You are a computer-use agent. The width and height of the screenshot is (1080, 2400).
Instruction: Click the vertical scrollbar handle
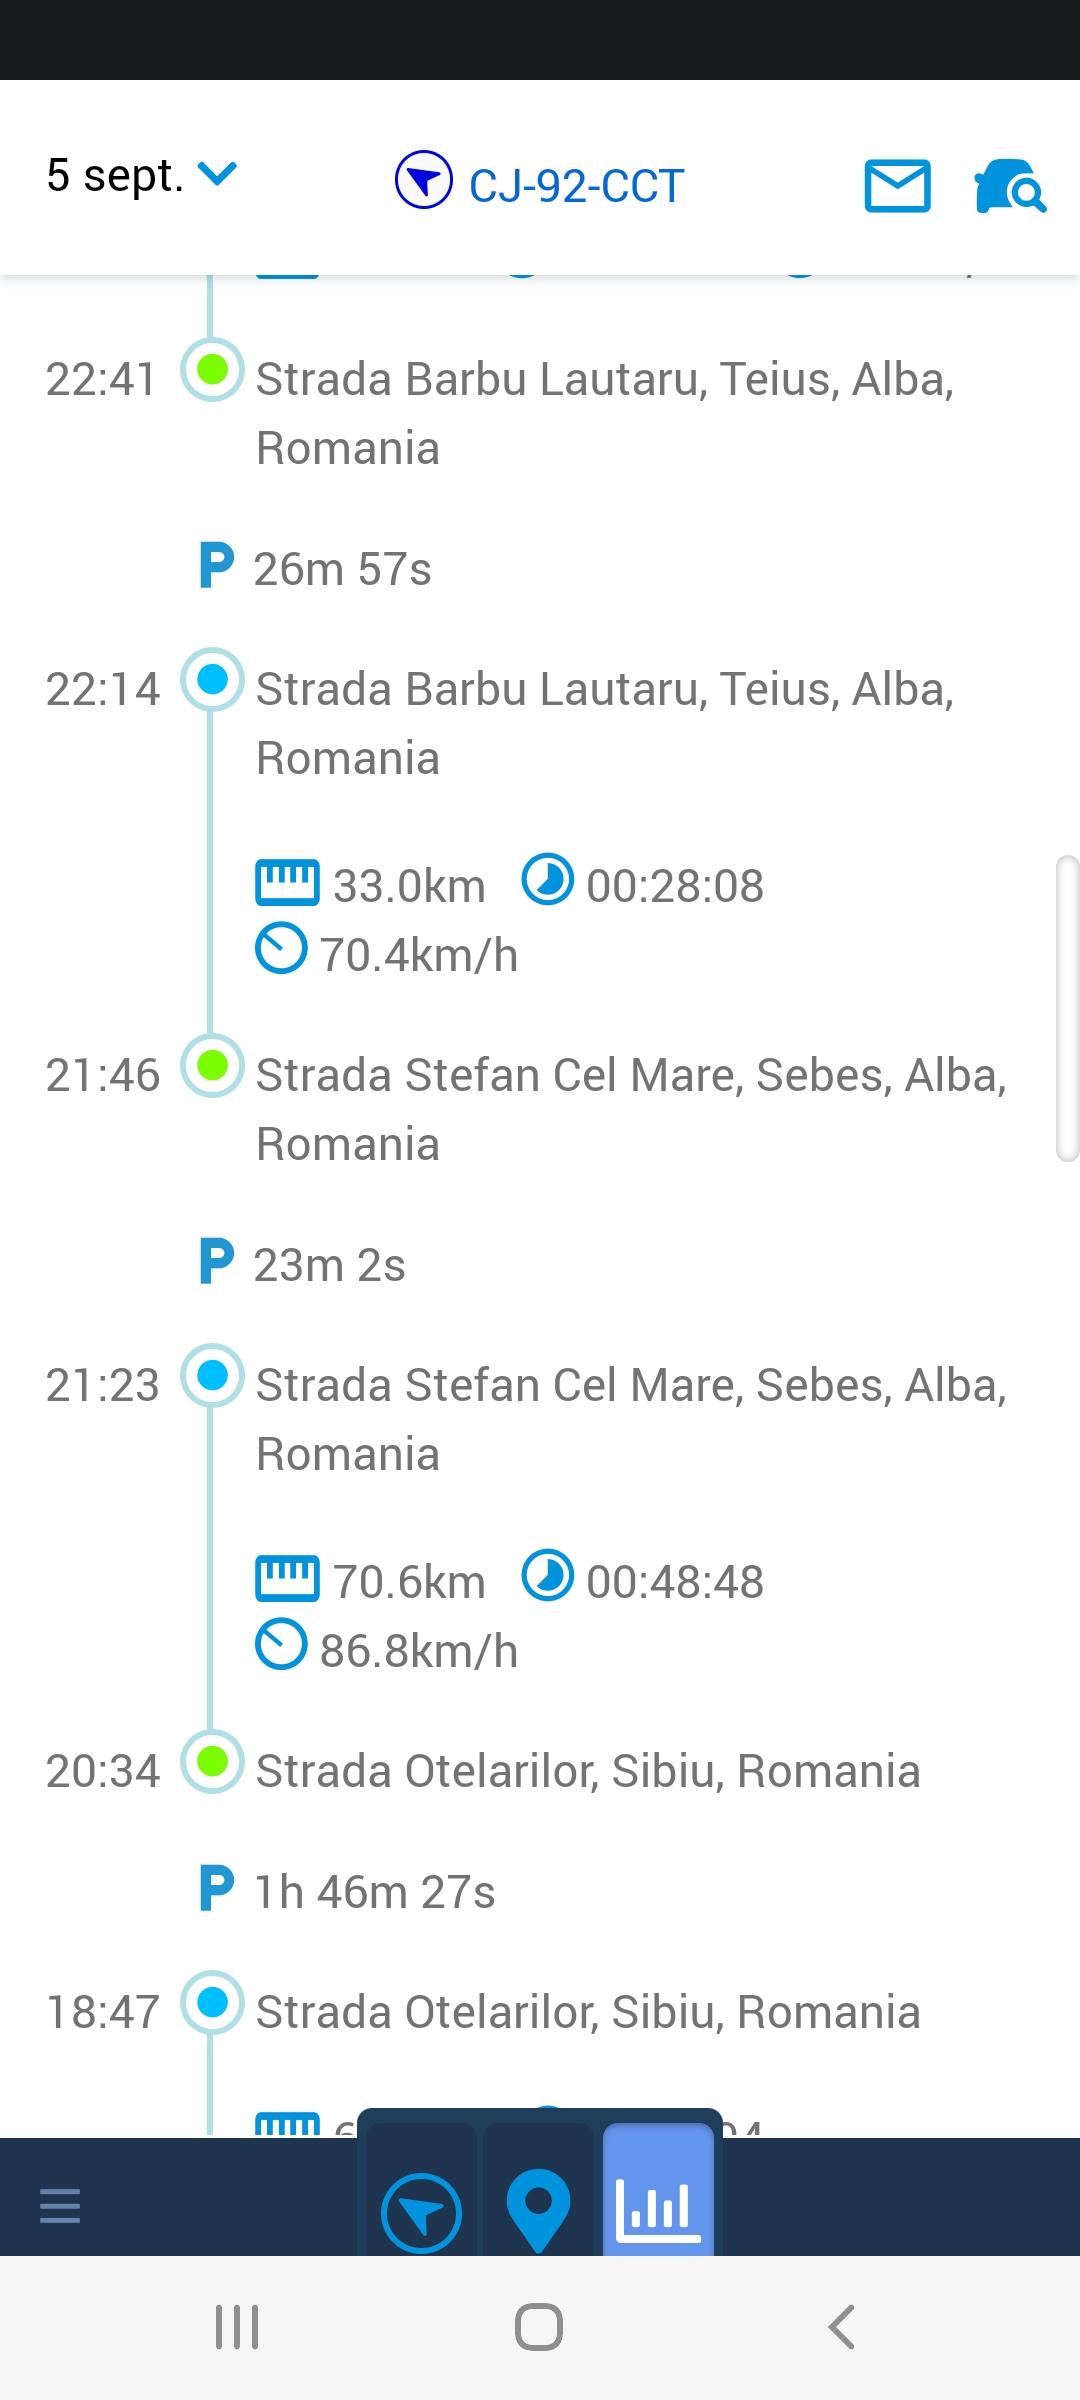[x=1067, y=1008]
